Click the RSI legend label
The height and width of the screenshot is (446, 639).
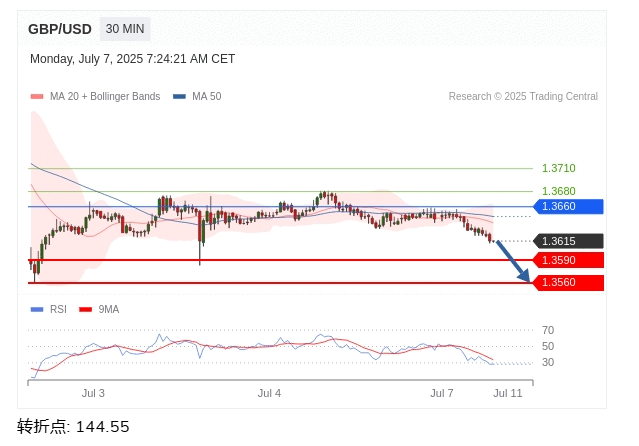click(58, 310)
